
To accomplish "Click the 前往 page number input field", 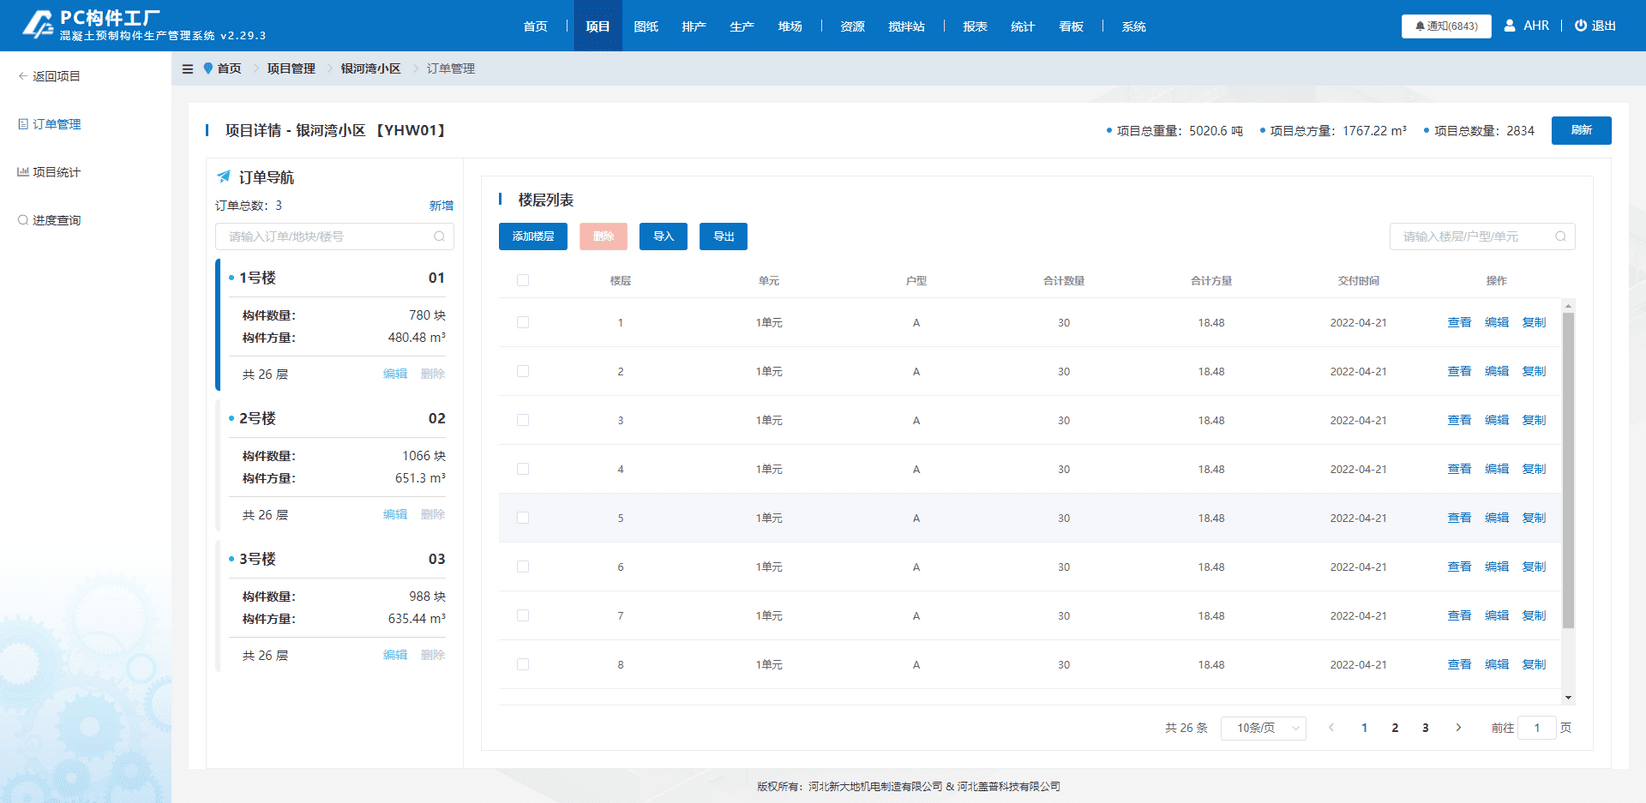I will (x=1536, y=728).
